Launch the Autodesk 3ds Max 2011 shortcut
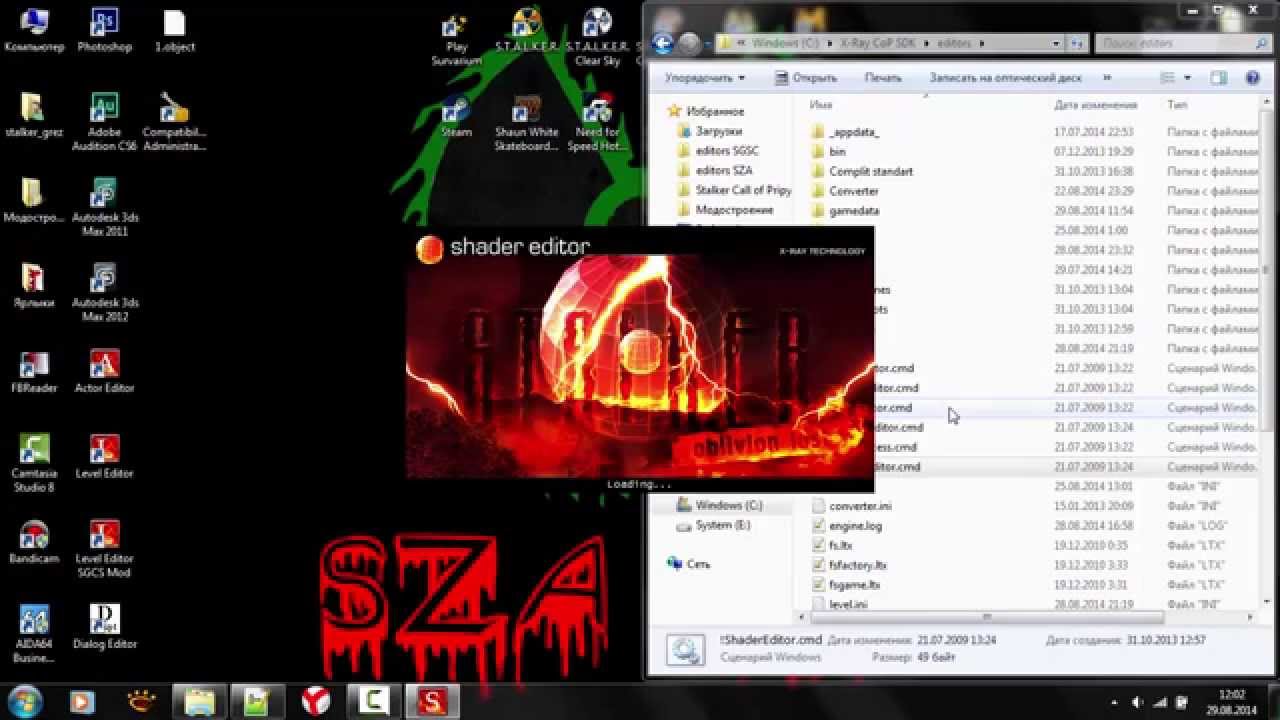Viewport: 1280px width, 720px height. (104, 207)
